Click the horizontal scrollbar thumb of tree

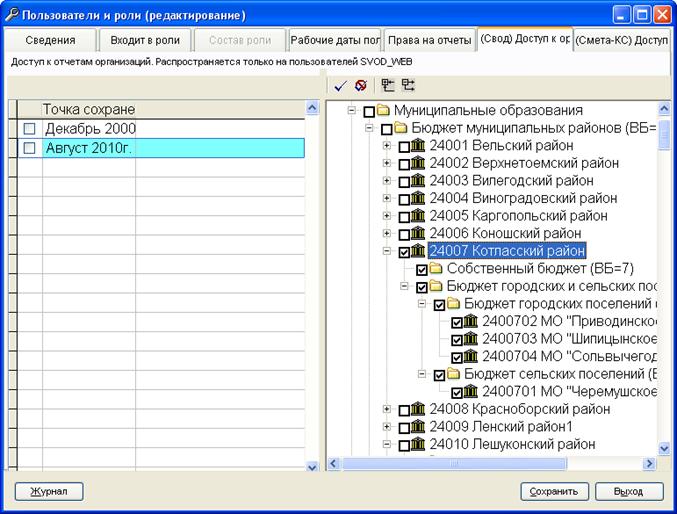tap(454, 463)
